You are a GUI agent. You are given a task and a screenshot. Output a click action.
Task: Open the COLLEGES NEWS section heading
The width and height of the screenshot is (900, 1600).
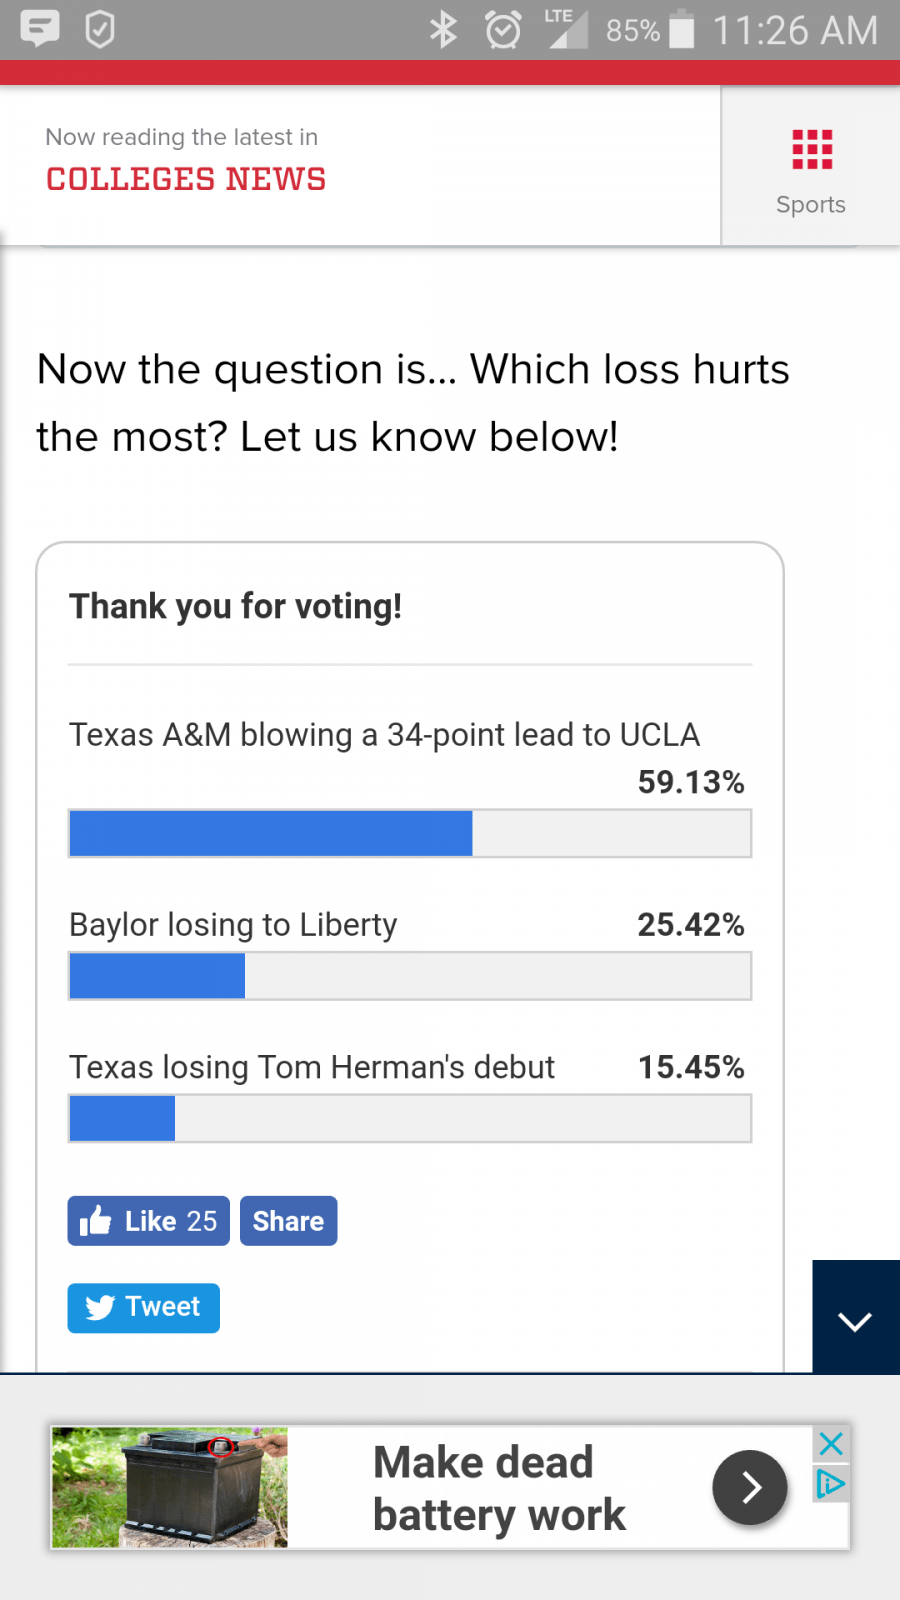186,179
